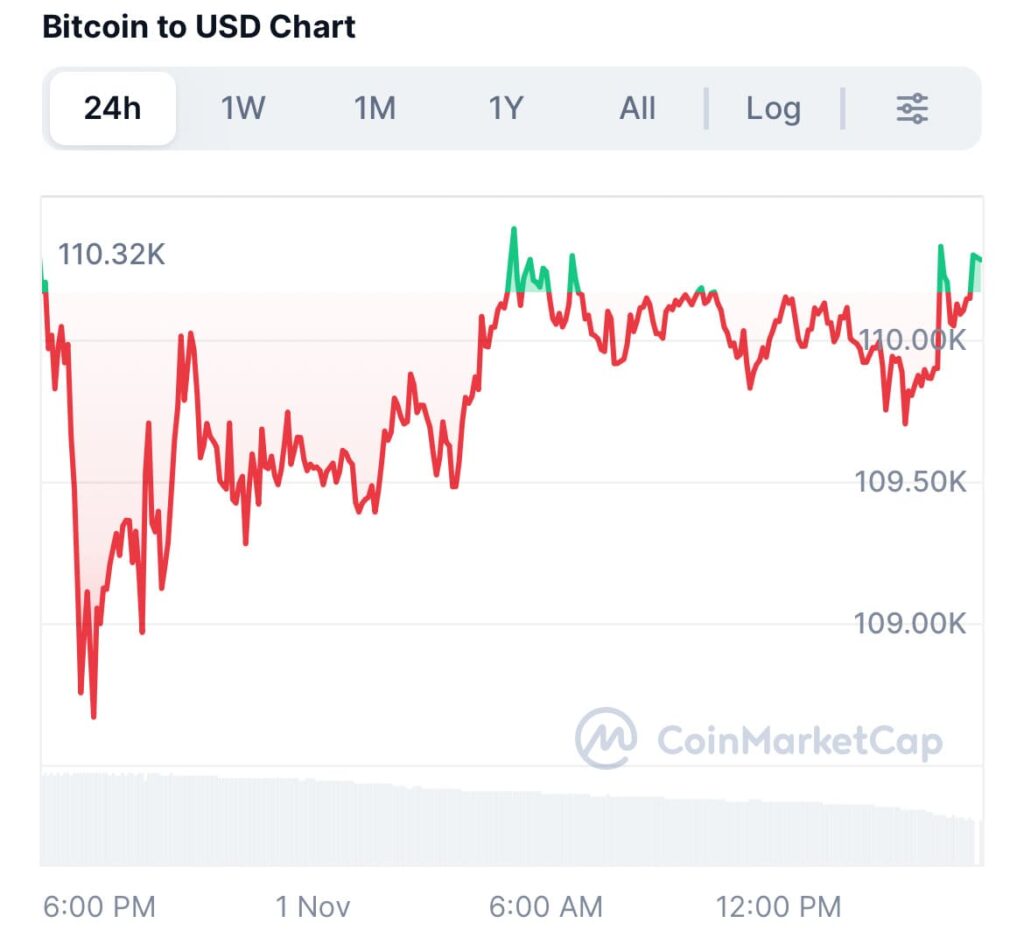Select the 1Y timeframe tab
1024x930 pixels.
[x=506, y=108]
